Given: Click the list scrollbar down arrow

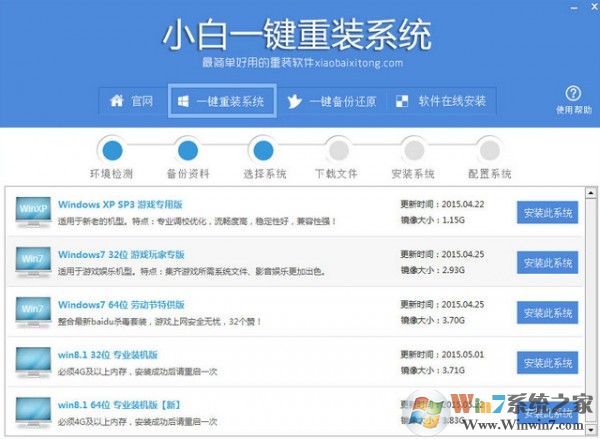Looking at the screenshot, I should 591,430.
